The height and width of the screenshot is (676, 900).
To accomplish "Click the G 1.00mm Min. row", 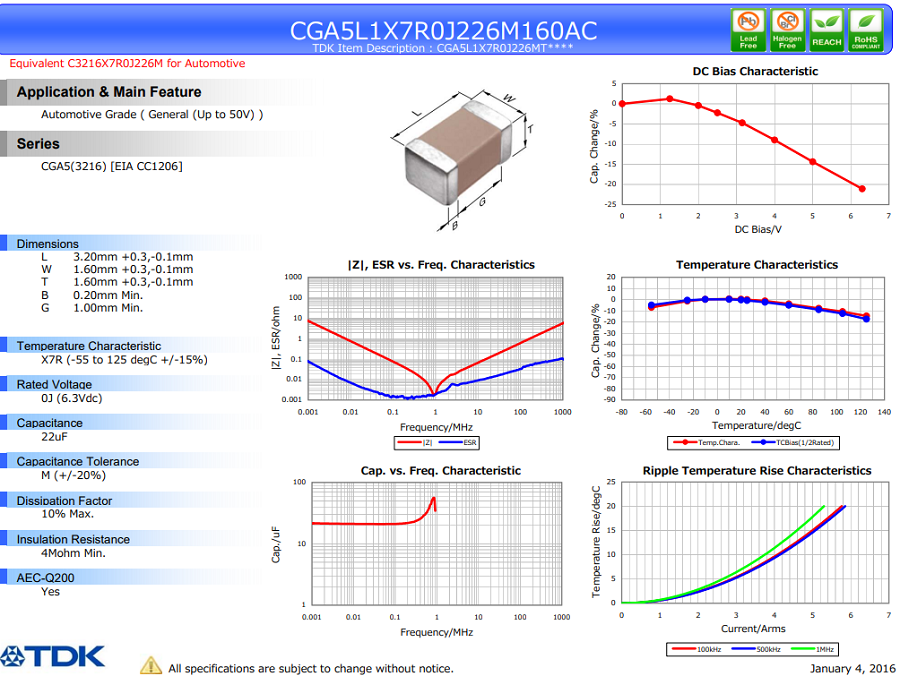I will (92, 308).
